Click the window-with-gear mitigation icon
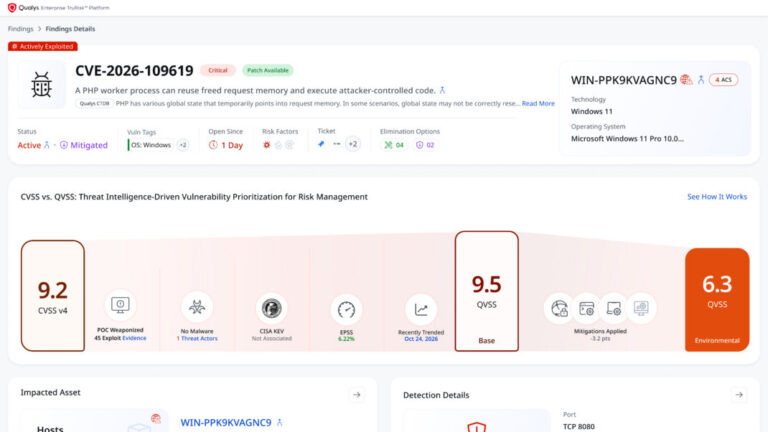Image resolution: width=768 pixels, height=432 pixels. coord(587,308)
